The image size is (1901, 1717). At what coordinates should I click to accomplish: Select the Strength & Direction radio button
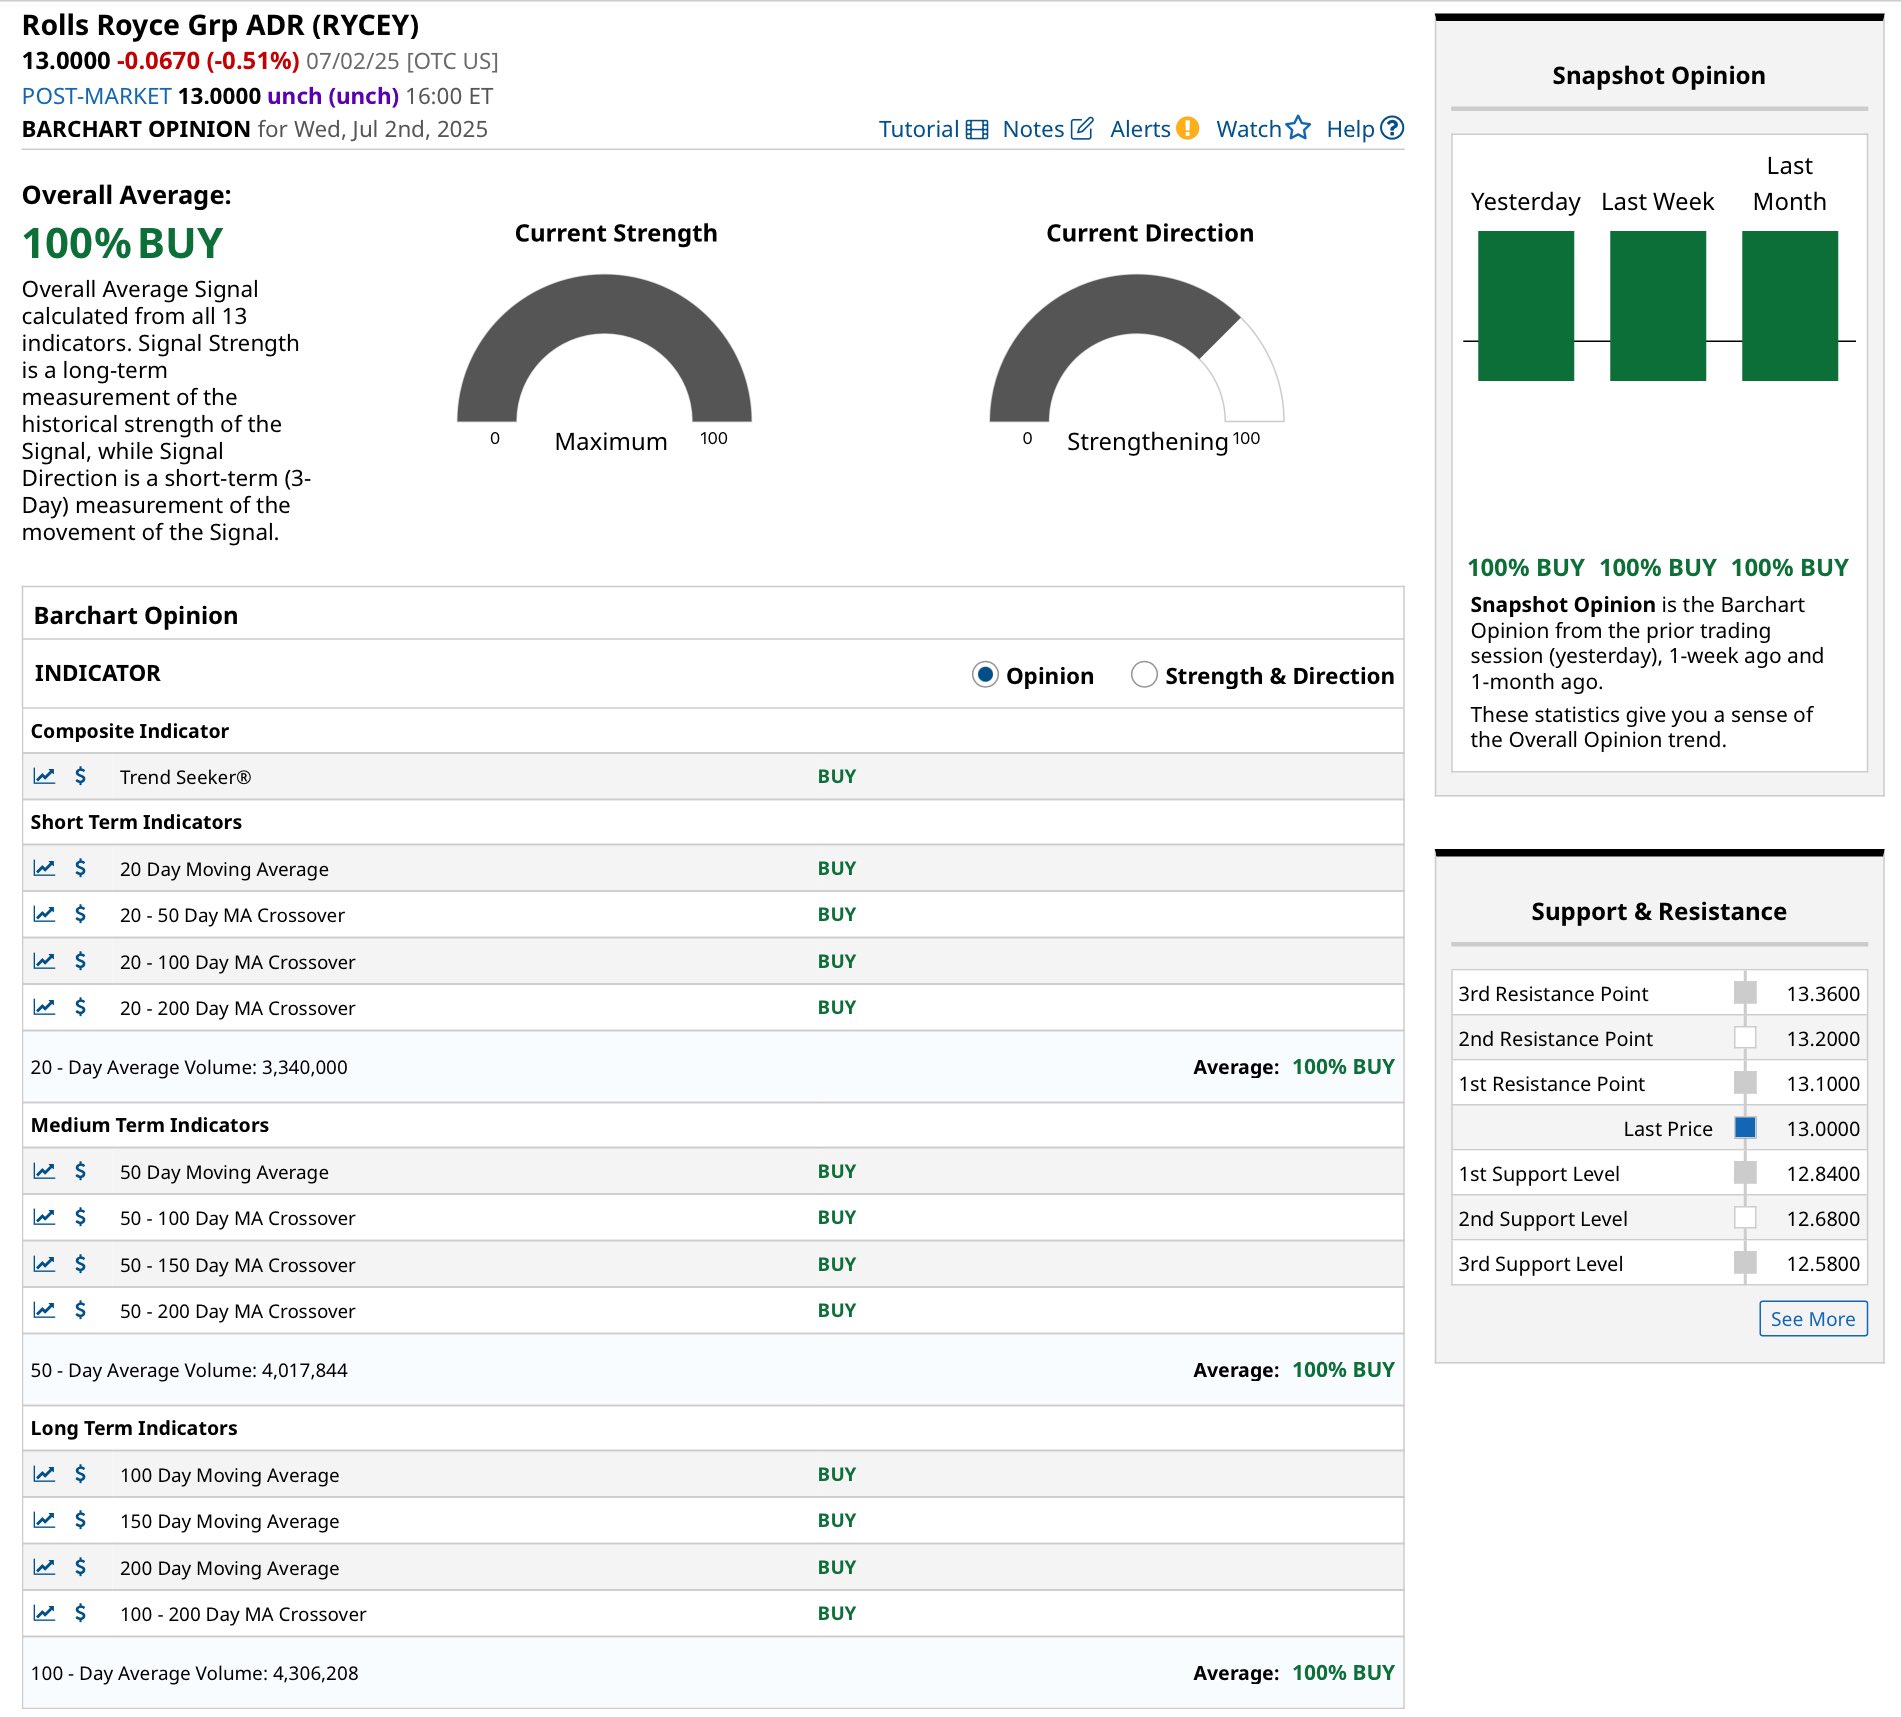1144,675
